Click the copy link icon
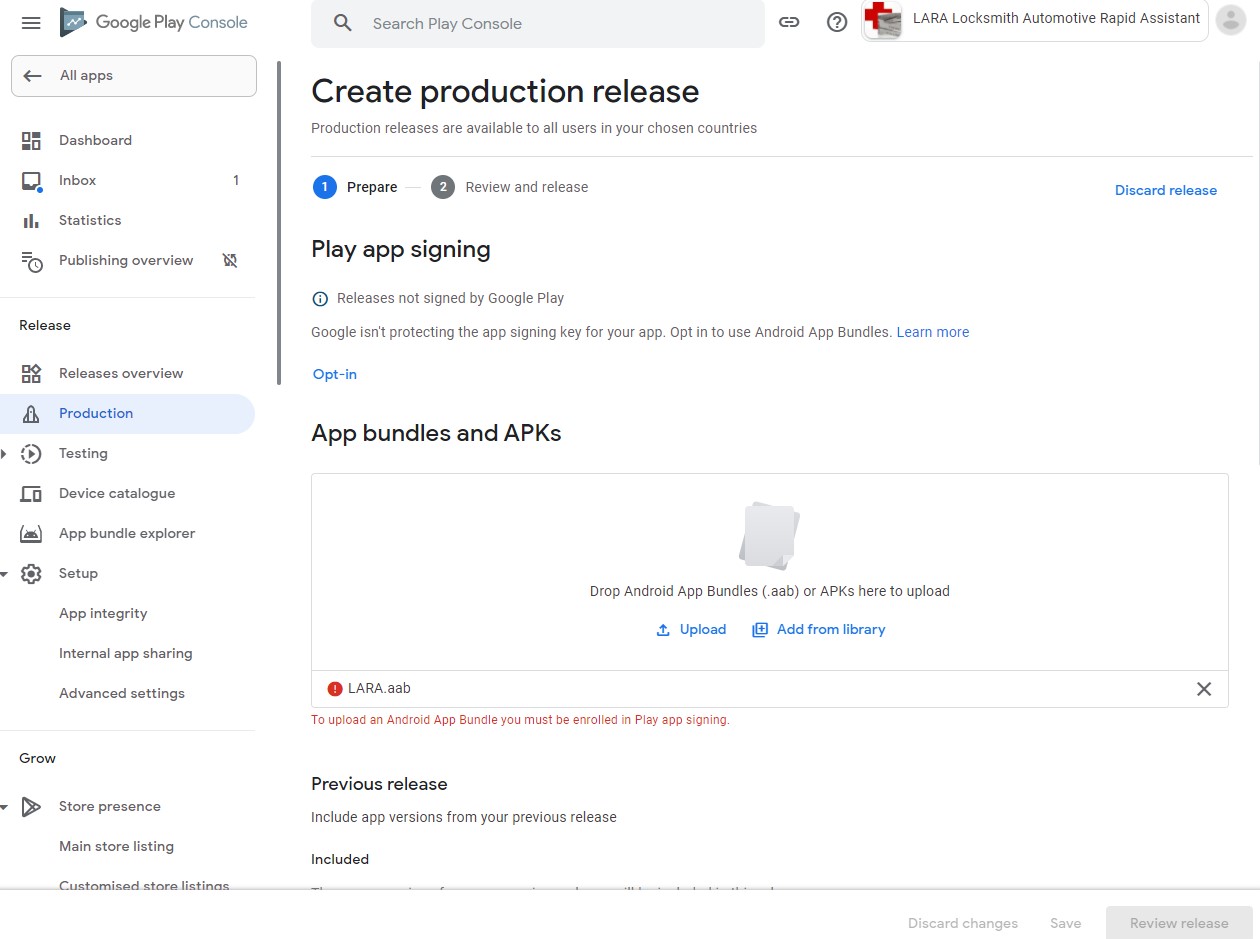Screen dimensions: 1260x939 click(x=789, y=23)
